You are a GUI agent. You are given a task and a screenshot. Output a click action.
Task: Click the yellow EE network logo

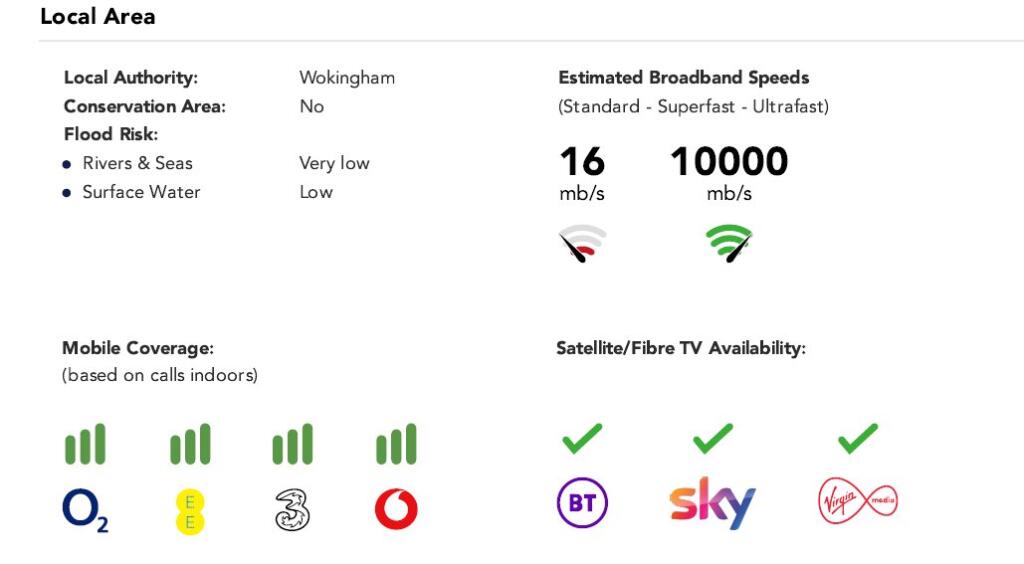pyautogui.click(x=189, y=511)
